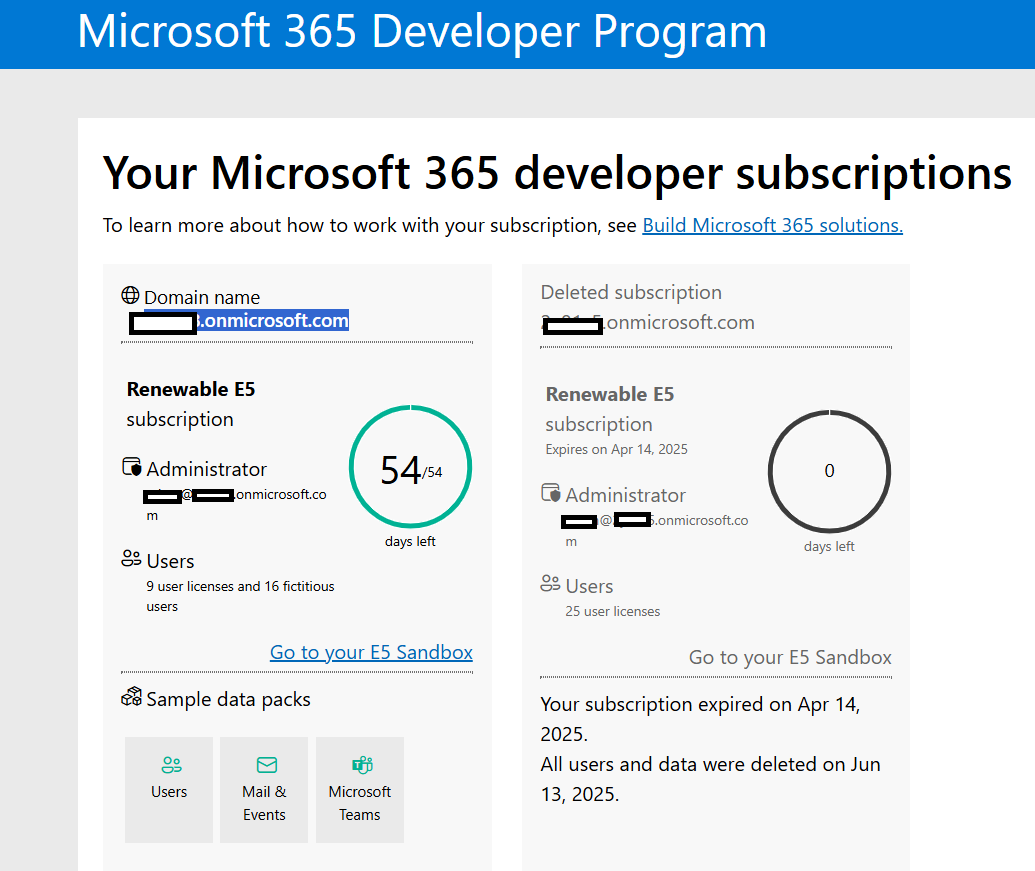Click '9 user licenses and 16 fictitious users' text
The width and height of the screenshot is (1035, 871).
click(x=240, y=596)
